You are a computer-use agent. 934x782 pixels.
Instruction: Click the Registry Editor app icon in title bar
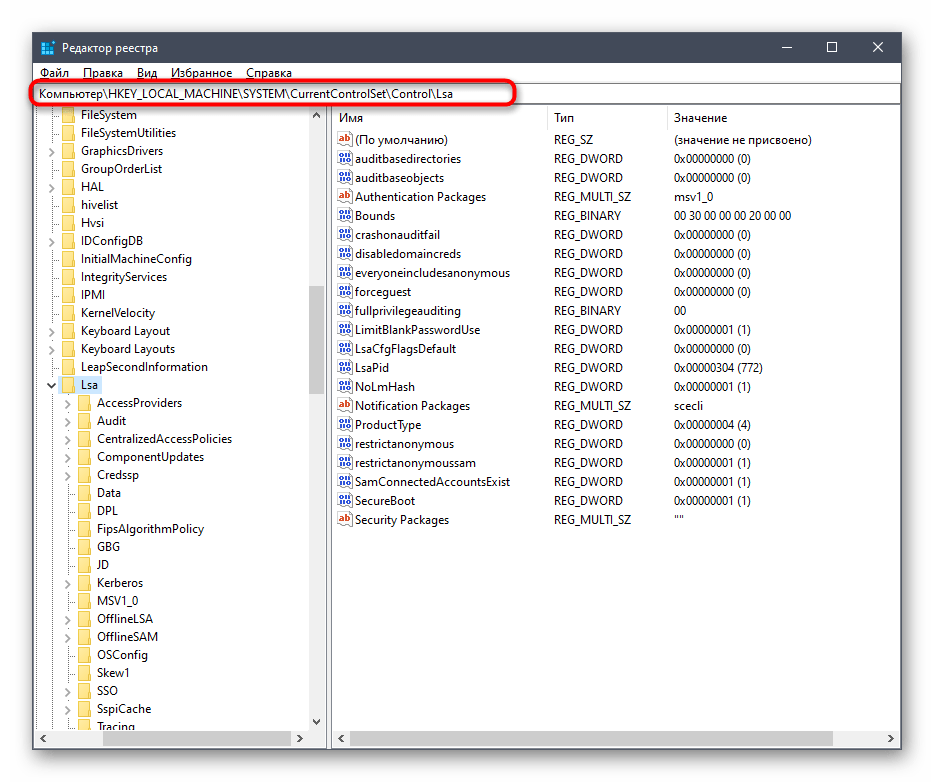[47, 48]
